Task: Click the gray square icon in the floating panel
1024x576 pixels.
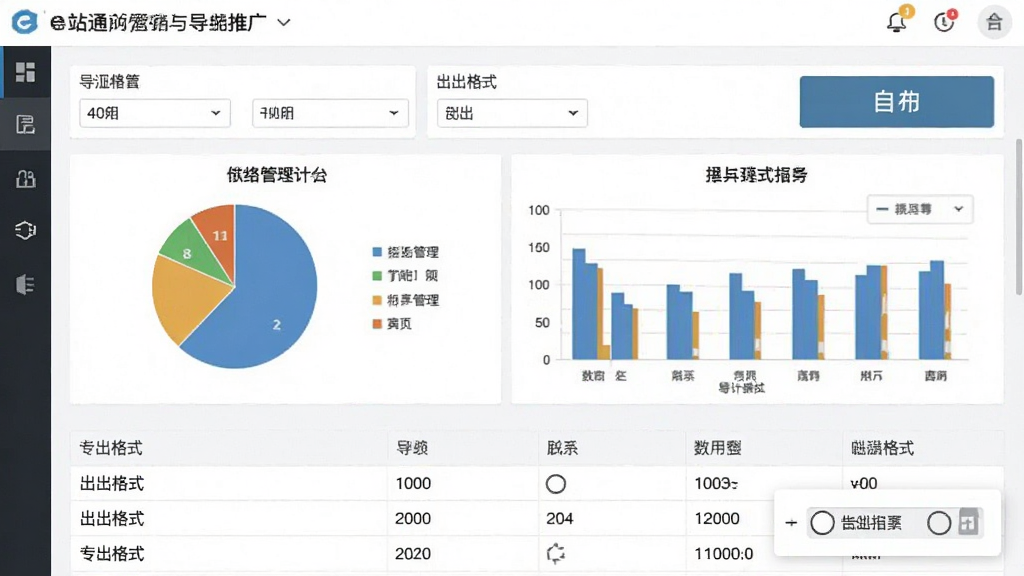Action: (x=968, y=522)
